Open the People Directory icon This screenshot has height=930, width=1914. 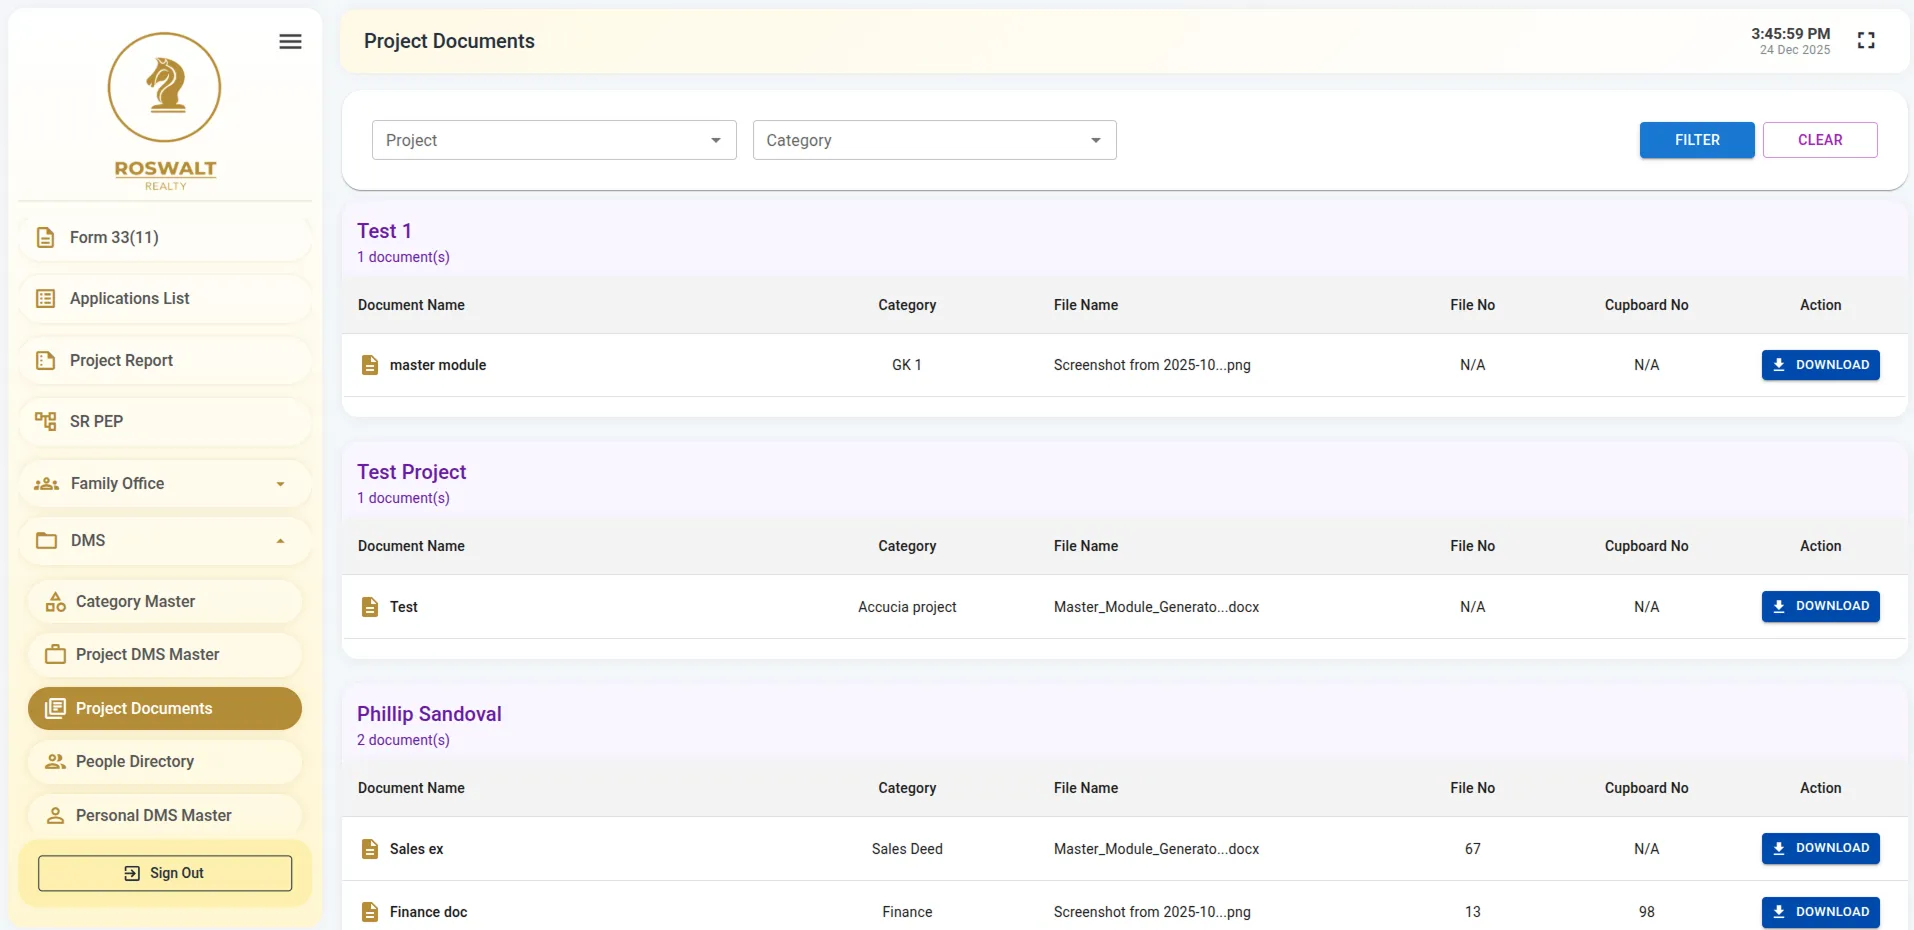click(53, 761)
